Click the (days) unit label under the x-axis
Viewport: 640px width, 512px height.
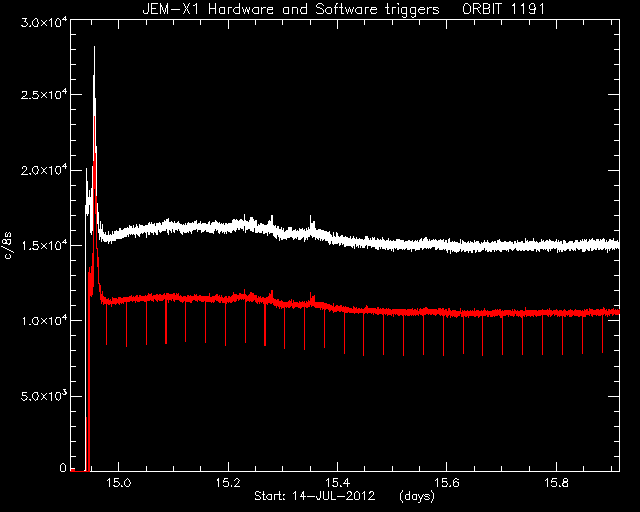[x=417, y=496]
